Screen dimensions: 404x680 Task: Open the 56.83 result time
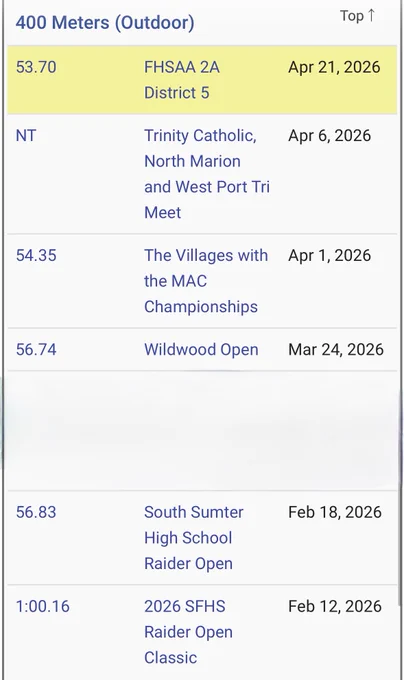[36, 512]
